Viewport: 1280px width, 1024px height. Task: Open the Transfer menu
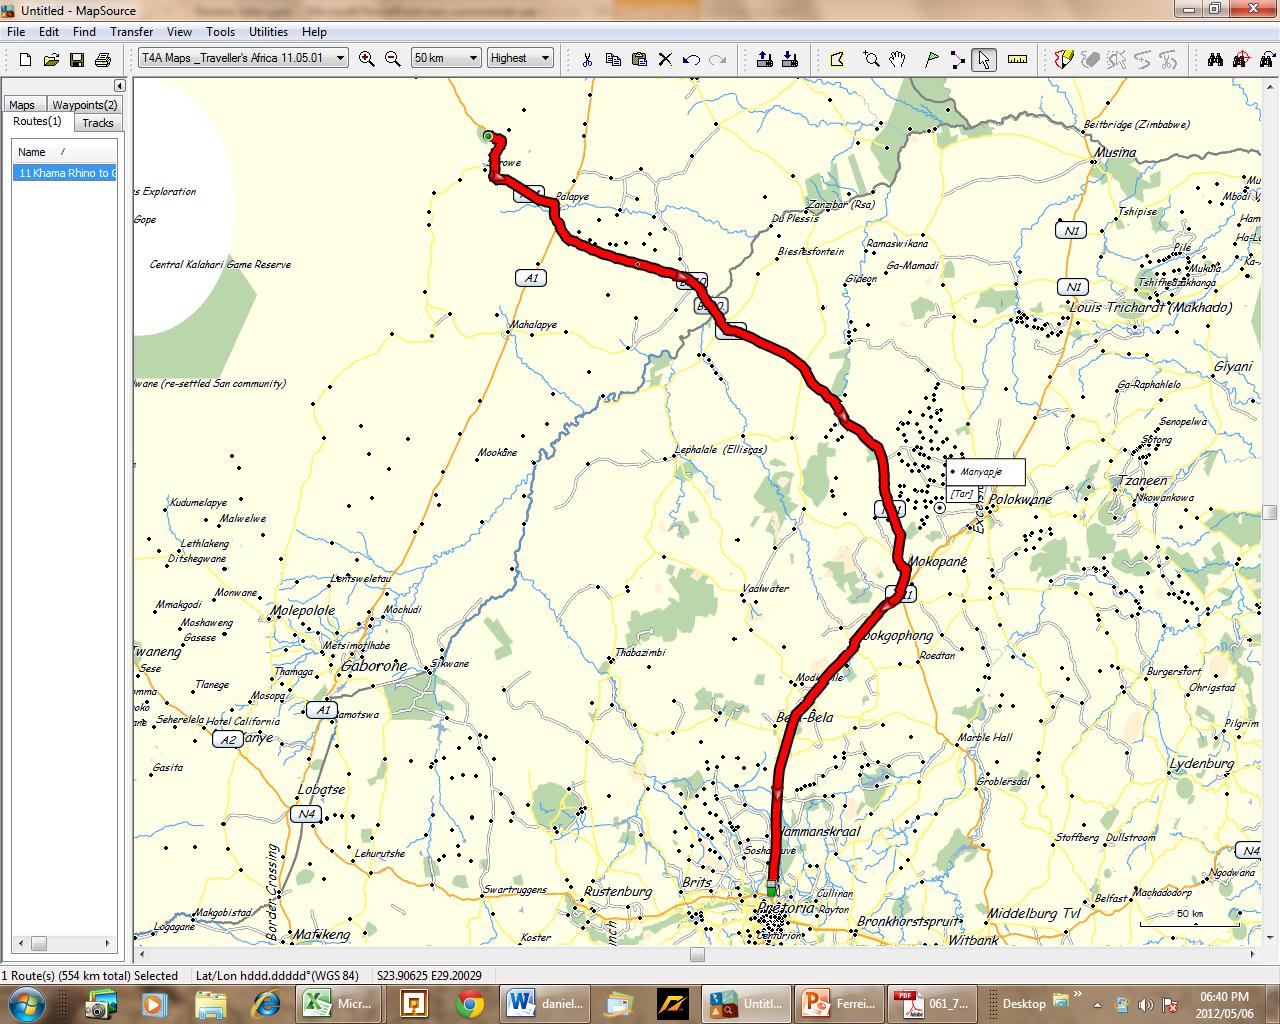[x=131, y=32]
